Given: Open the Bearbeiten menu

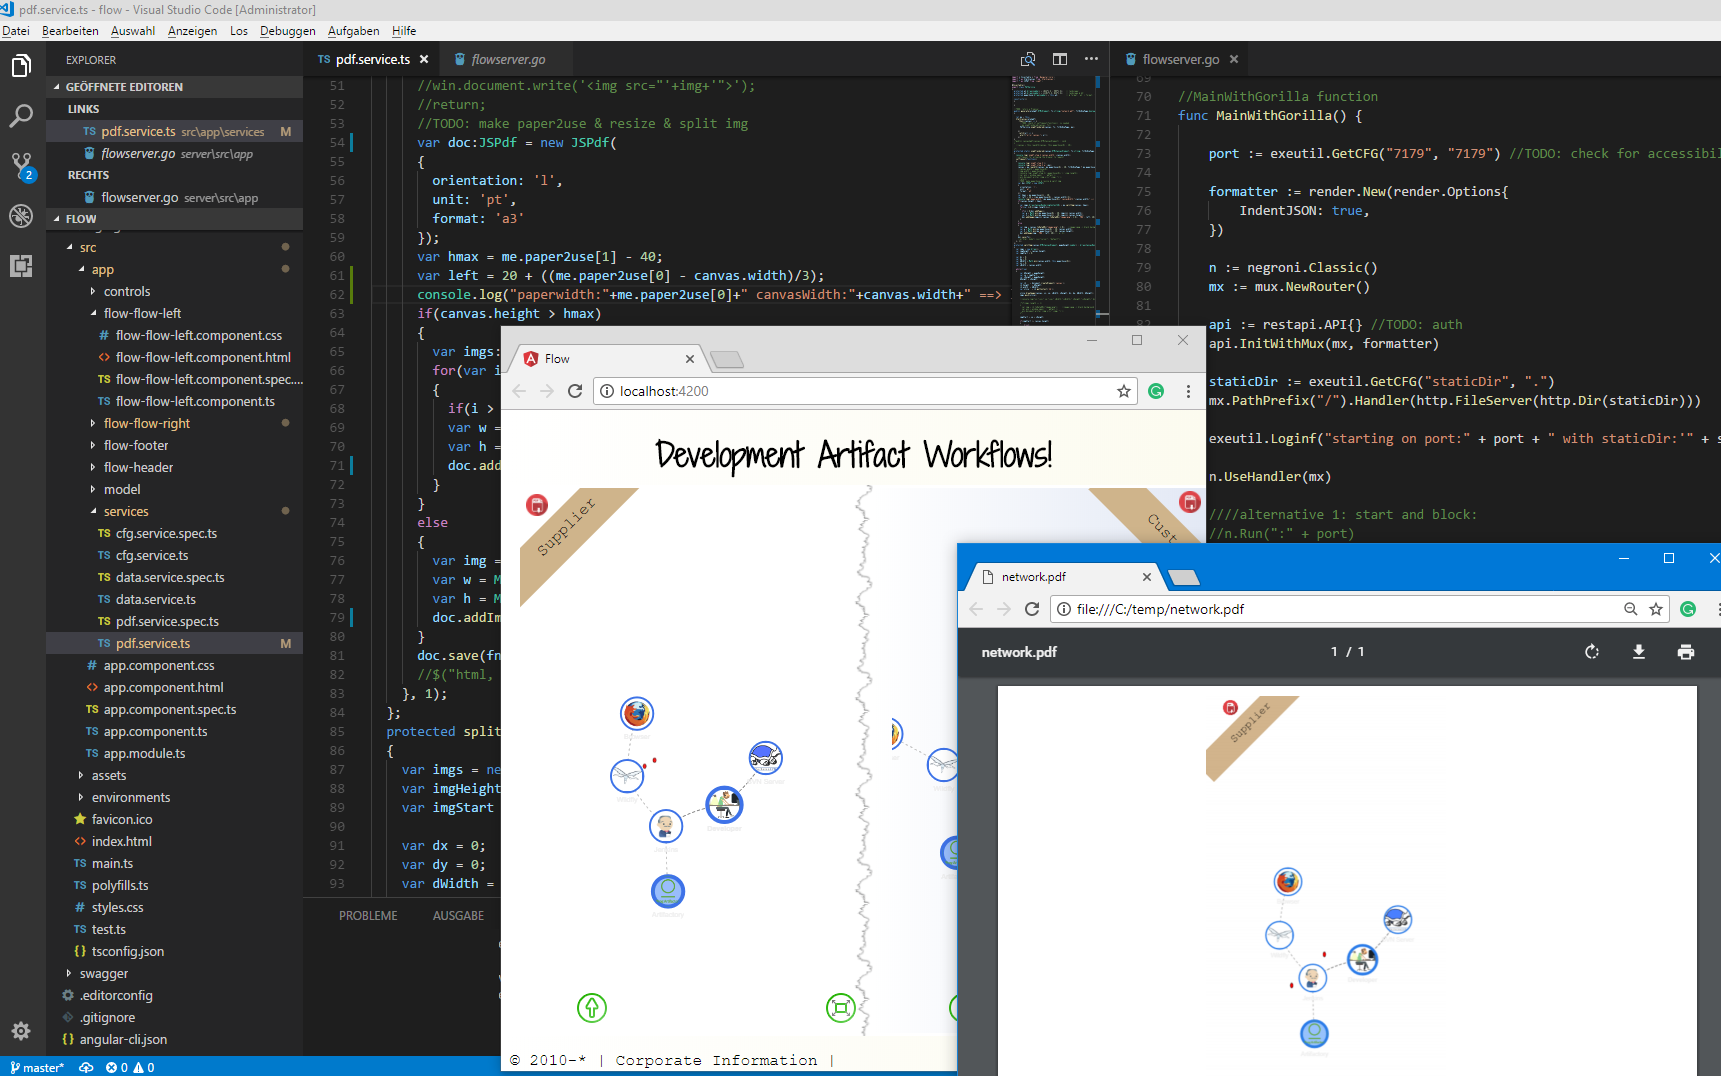Looking at the screenshot, I should coord(70,31).
